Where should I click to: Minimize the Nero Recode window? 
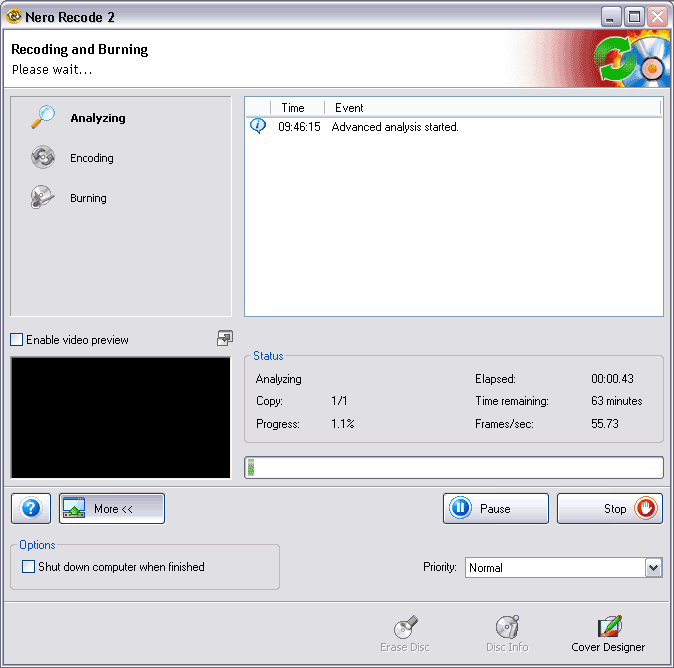click(610, 17)
